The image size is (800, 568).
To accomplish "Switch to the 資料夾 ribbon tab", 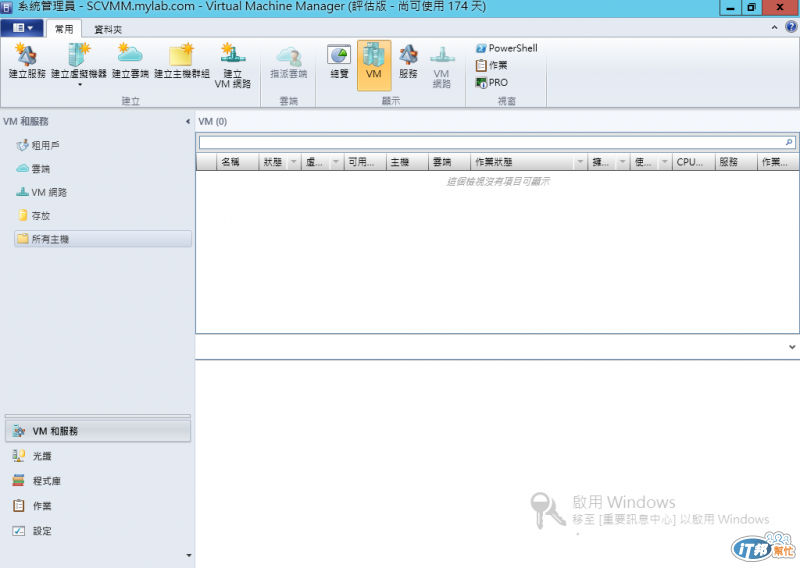I will [108, 30].
